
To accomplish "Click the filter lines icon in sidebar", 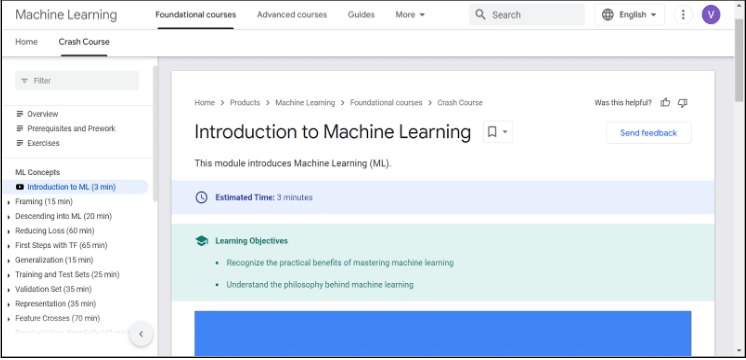I will [x=25, y=81].
